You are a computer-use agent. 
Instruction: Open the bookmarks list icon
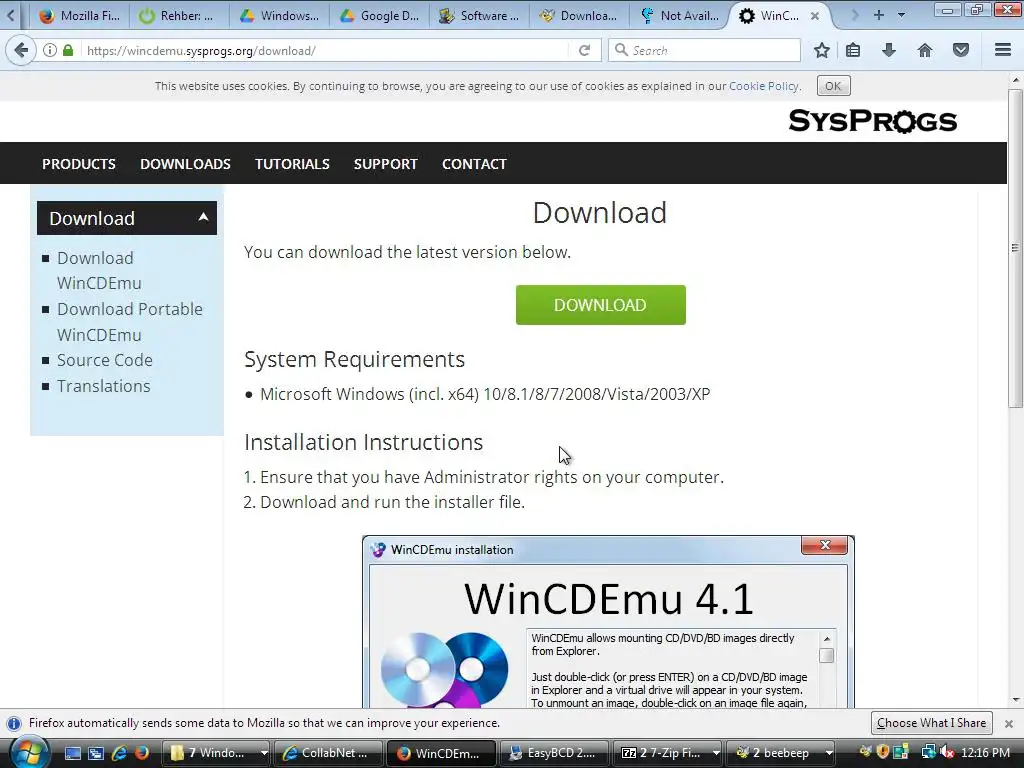point(853,50)
